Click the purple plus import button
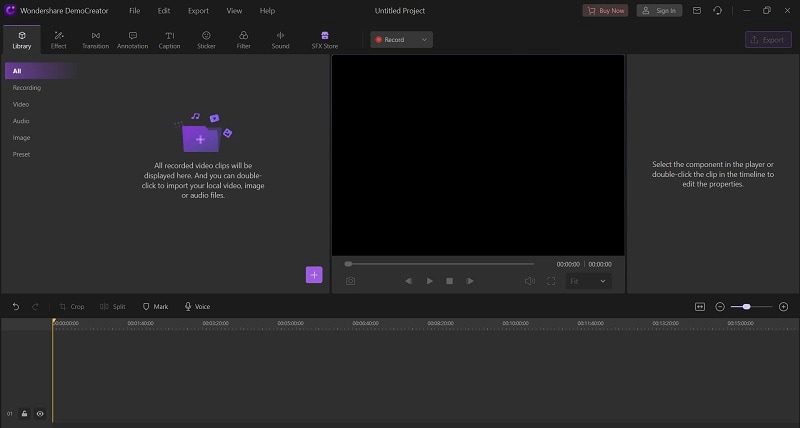This screenshot has height=428, width=800. [x=314, y=274]
